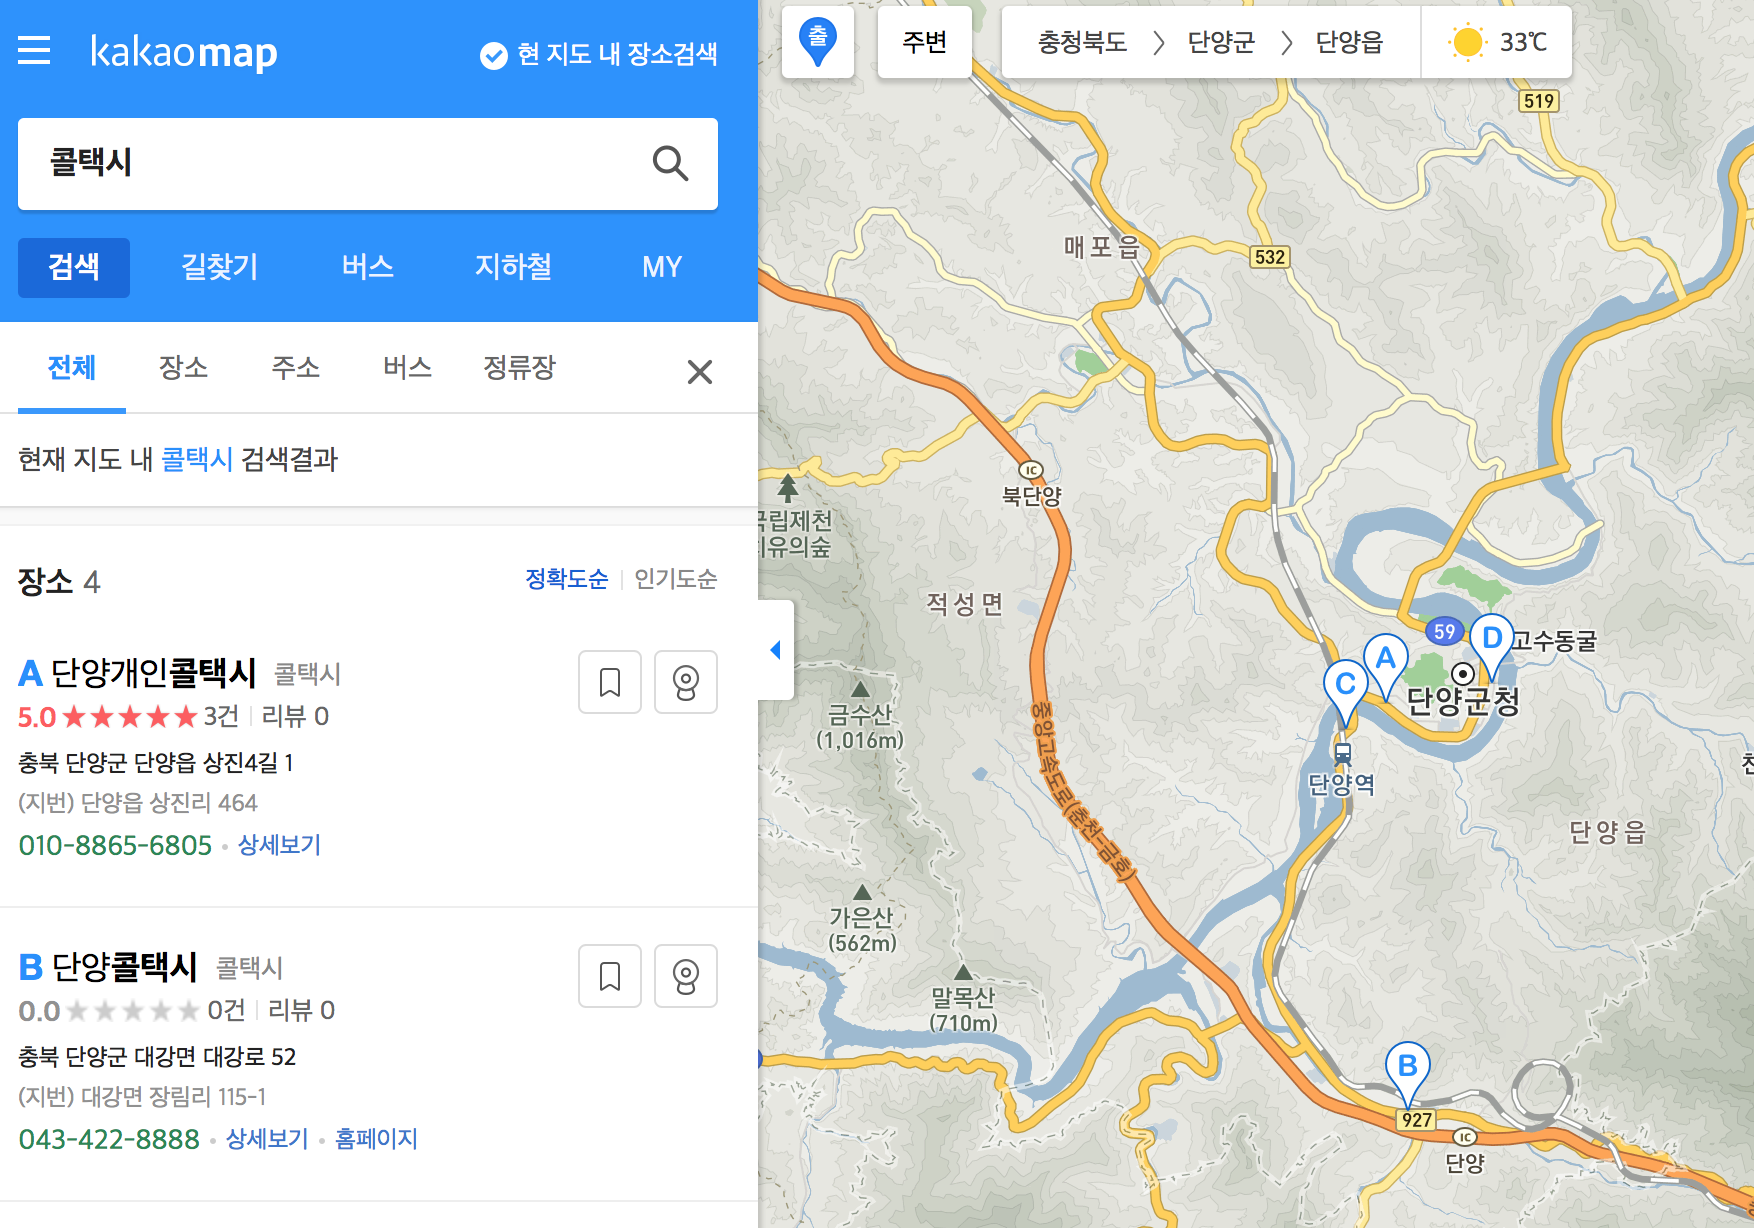Click address 충북 단양군 대강면 대강로 52
The height and width of the screenshot is (1228, 1754).
tap(157, 1057)
